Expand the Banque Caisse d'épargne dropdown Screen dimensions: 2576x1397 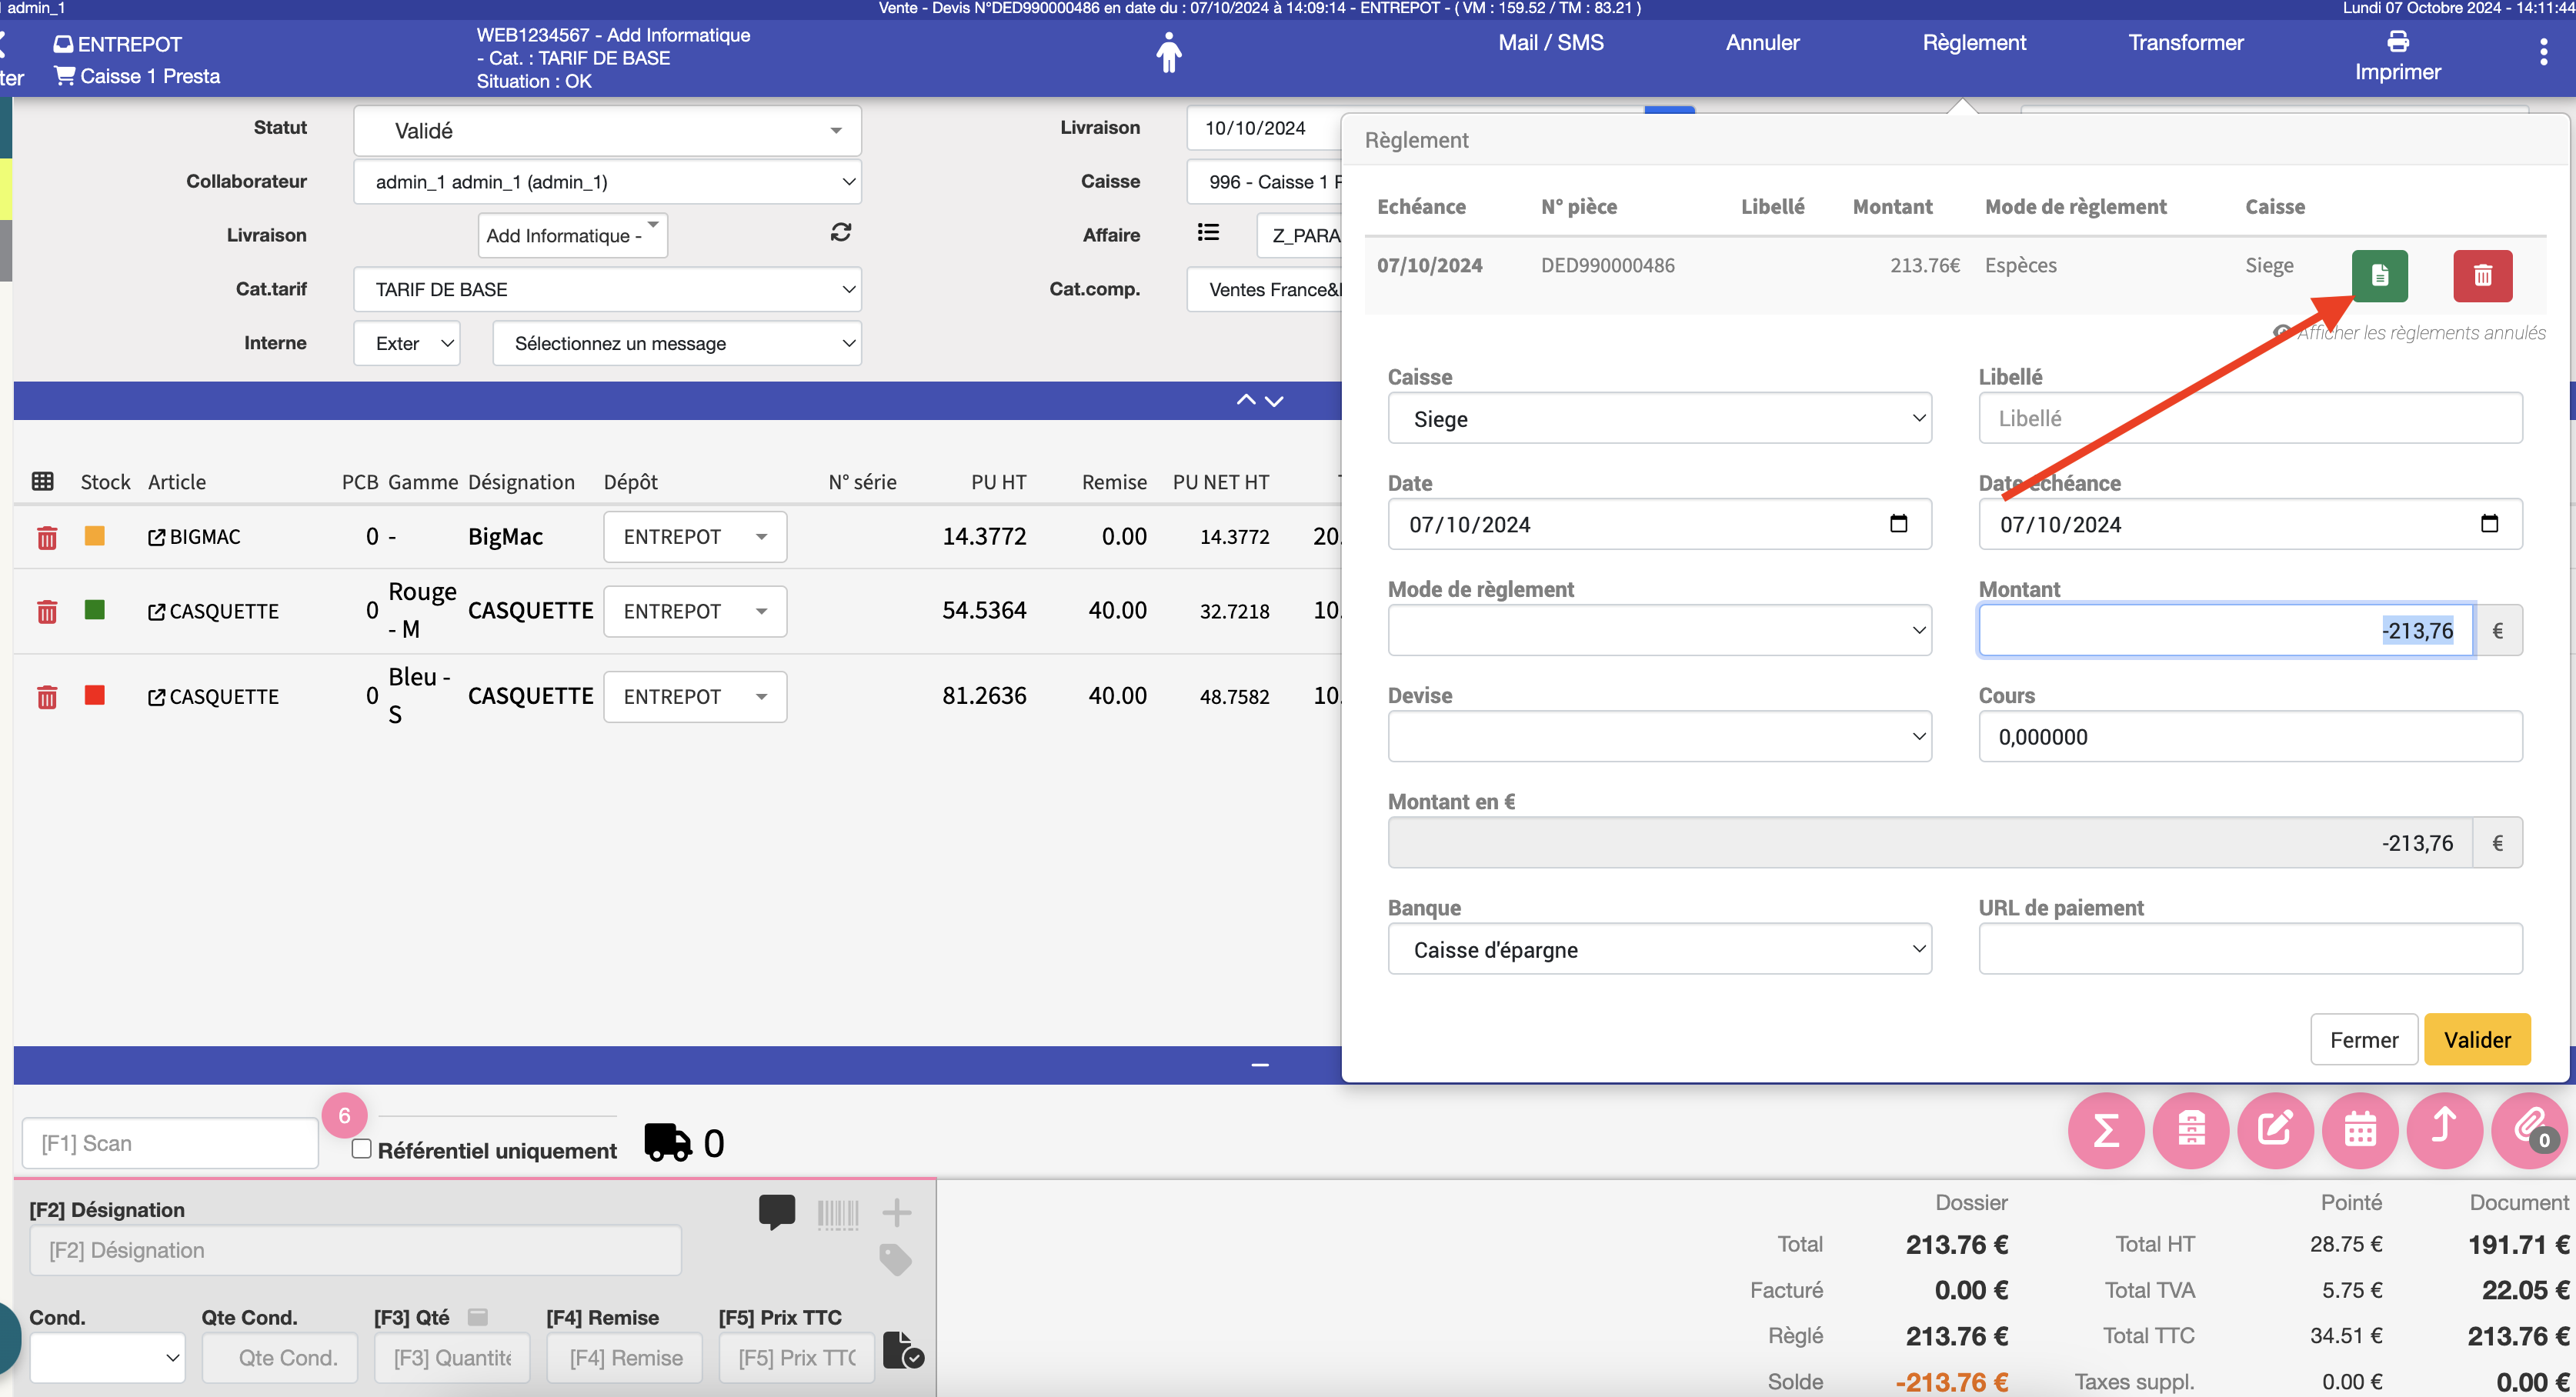1659,949
